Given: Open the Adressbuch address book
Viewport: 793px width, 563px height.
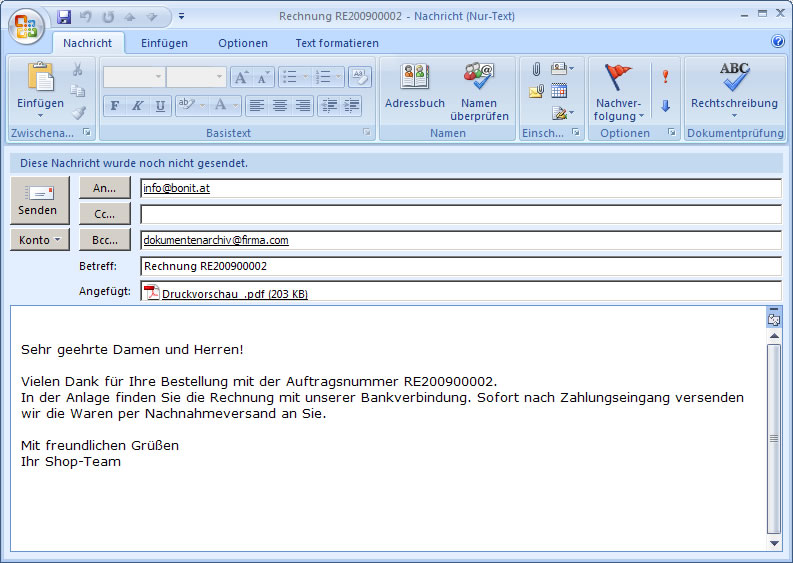Looking at the screenshot, I should point(415,86).
